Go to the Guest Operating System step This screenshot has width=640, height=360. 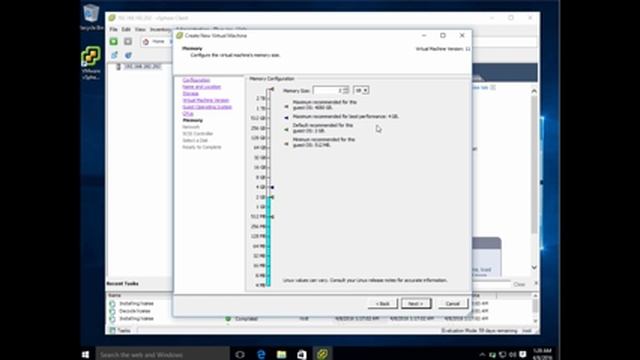pos(207,107)
